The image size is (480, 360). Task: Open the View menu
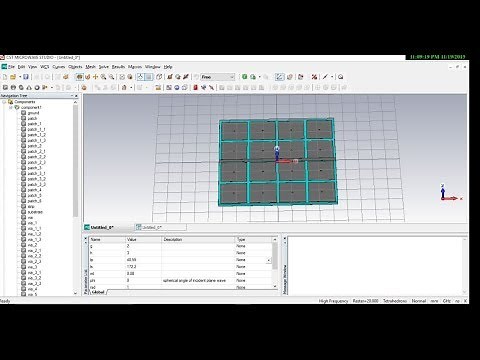pyautogui.click(x=32, y=67)
